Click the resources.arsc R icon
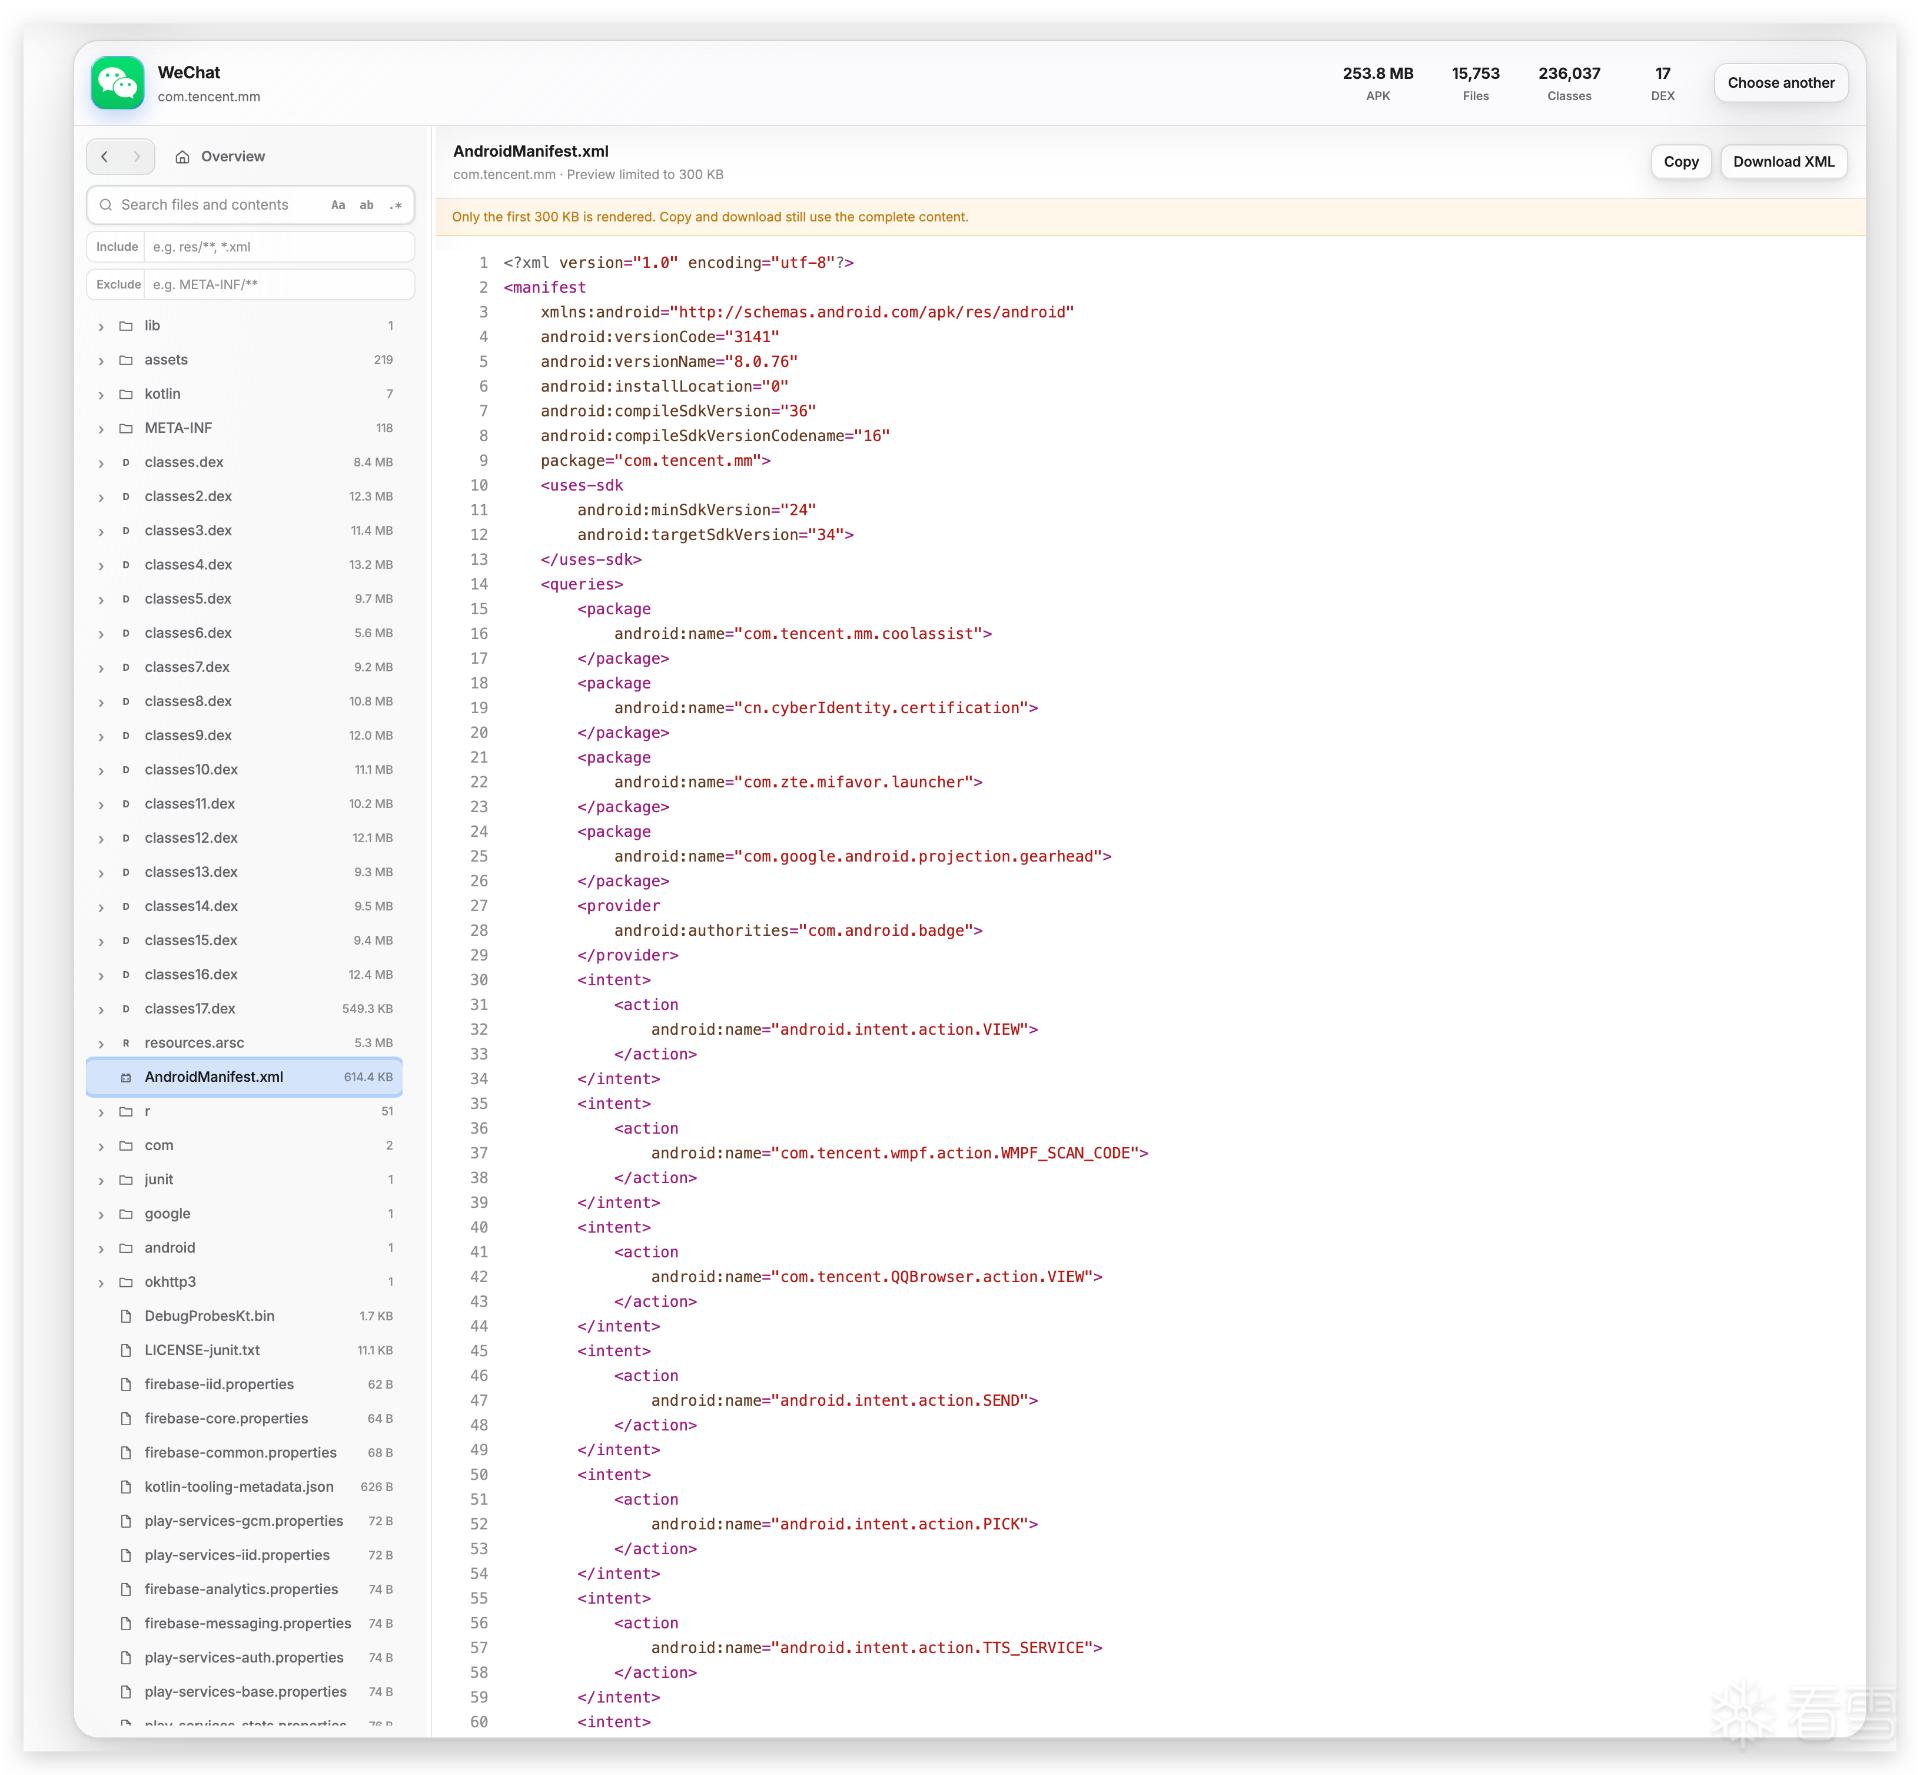1920x1775 pixels. pyautogui.click(x=126, y=1043)
